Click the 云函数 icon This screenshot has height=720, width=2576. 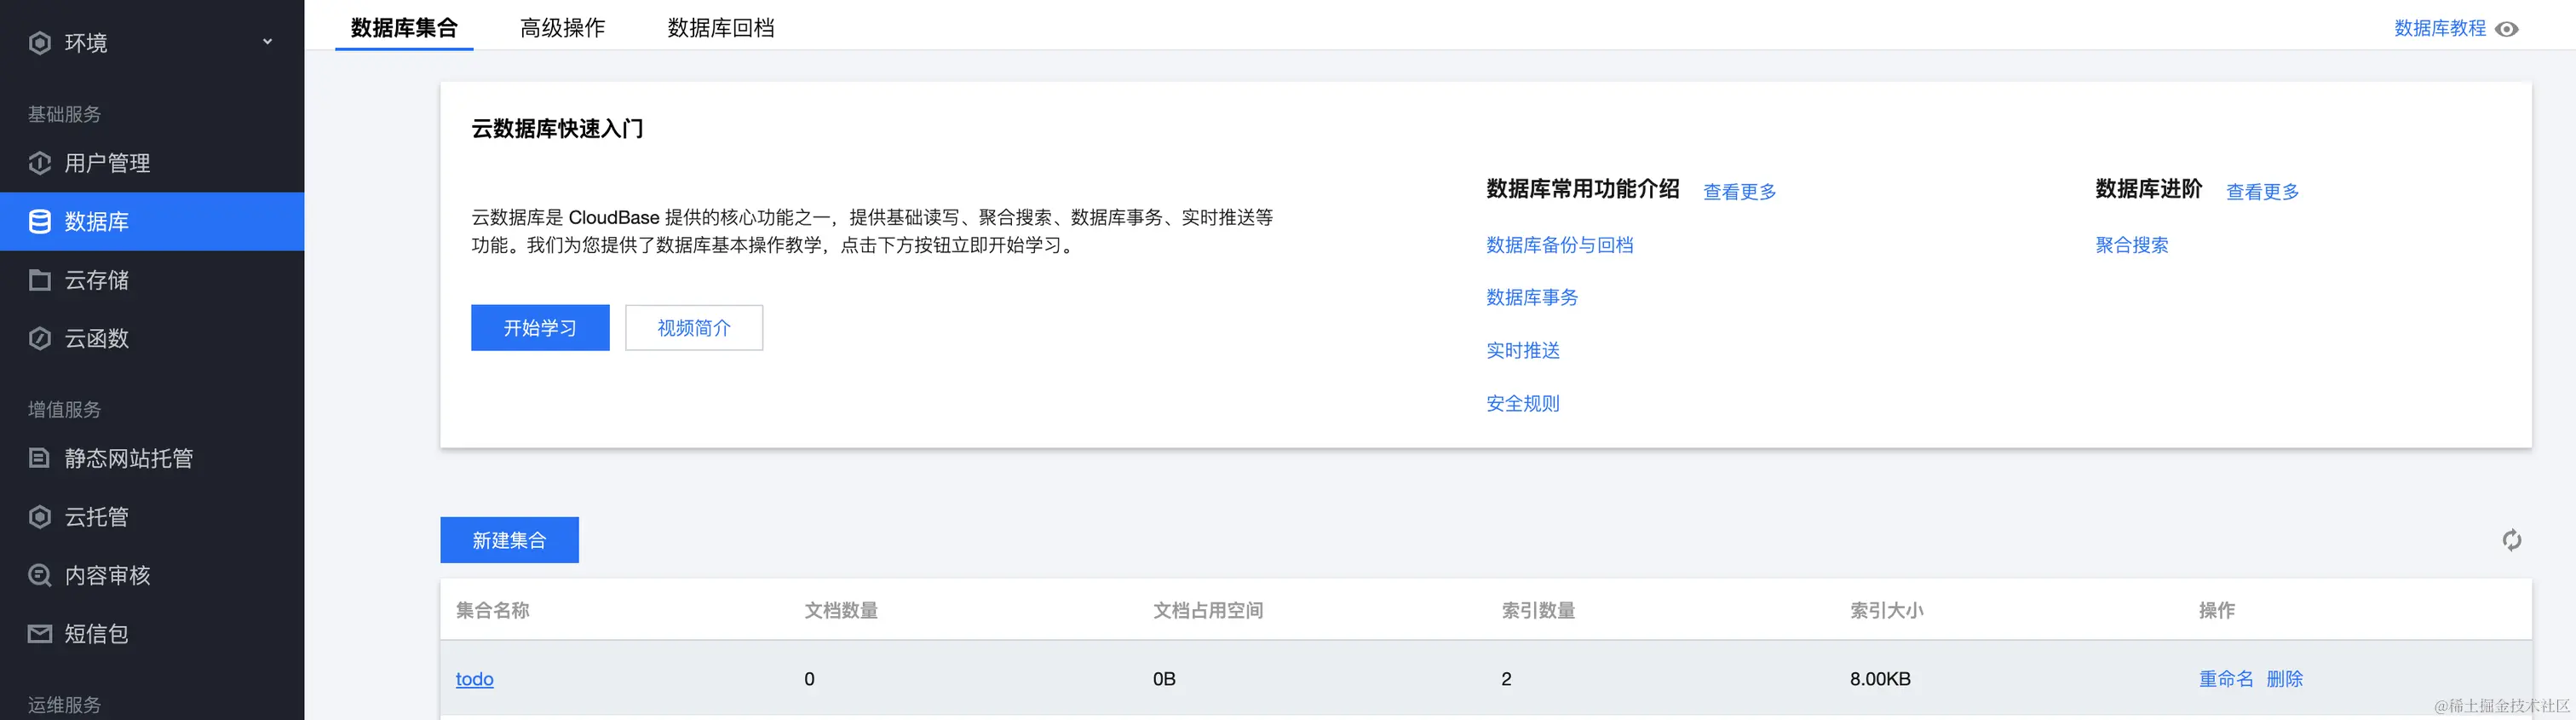40,338
